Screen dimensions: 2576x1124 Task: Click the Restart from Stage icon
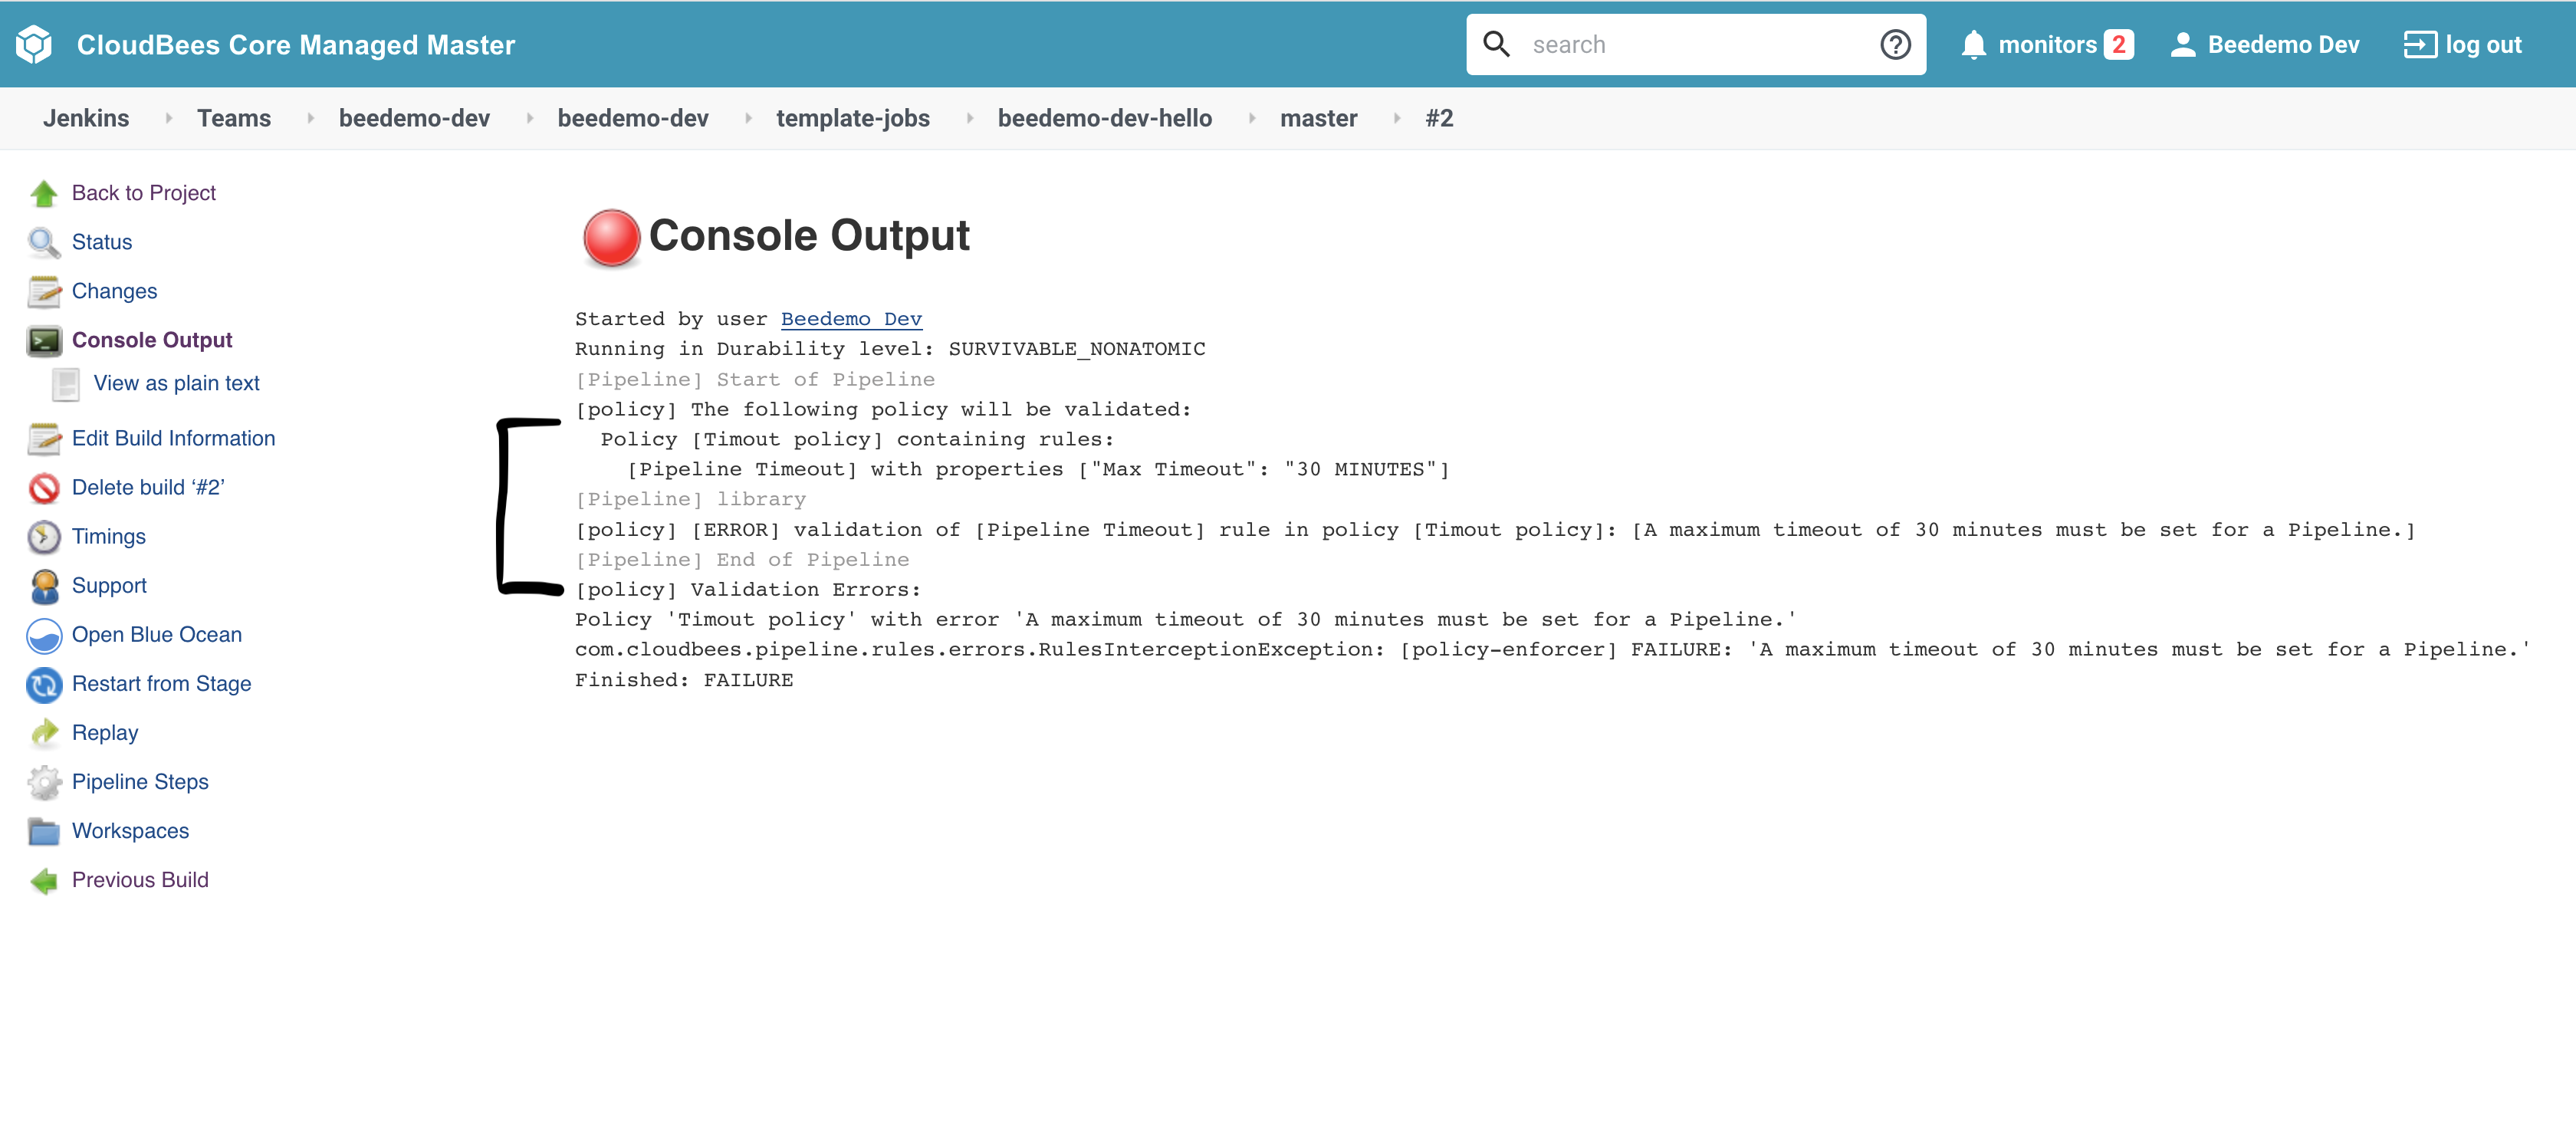(44, 684)
